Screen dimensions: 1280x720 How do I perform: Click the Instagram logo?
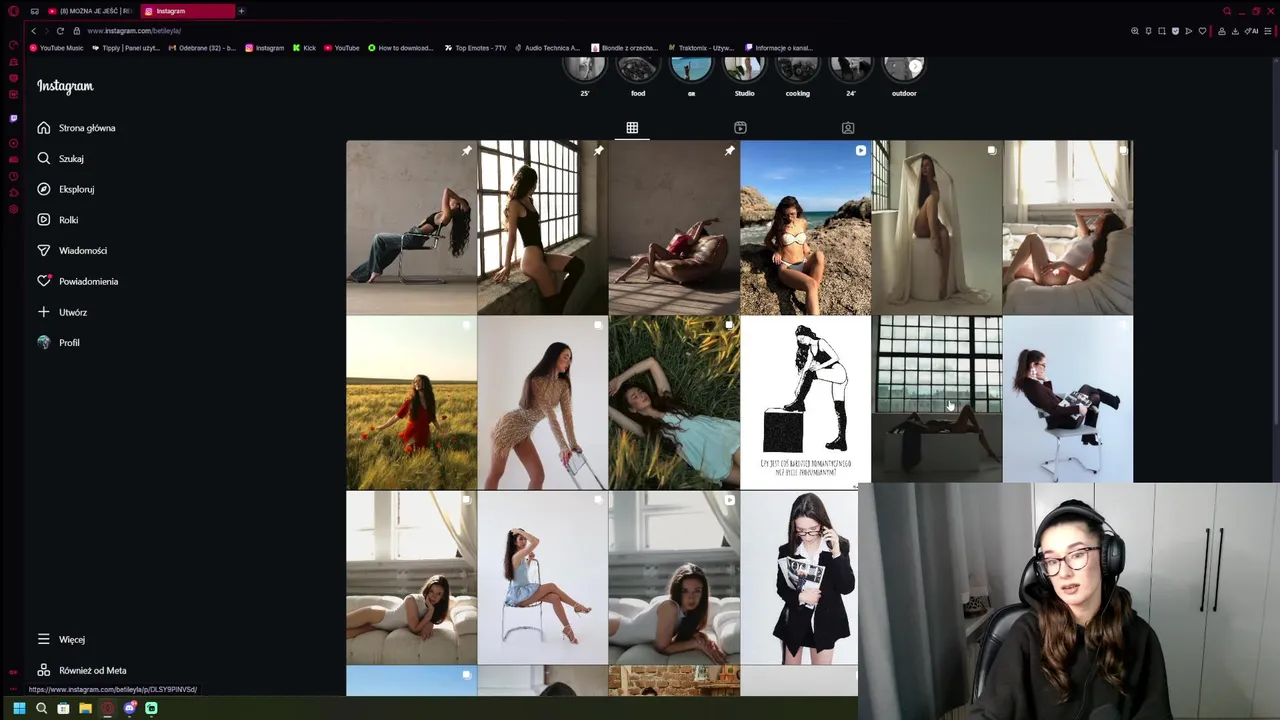65,86
